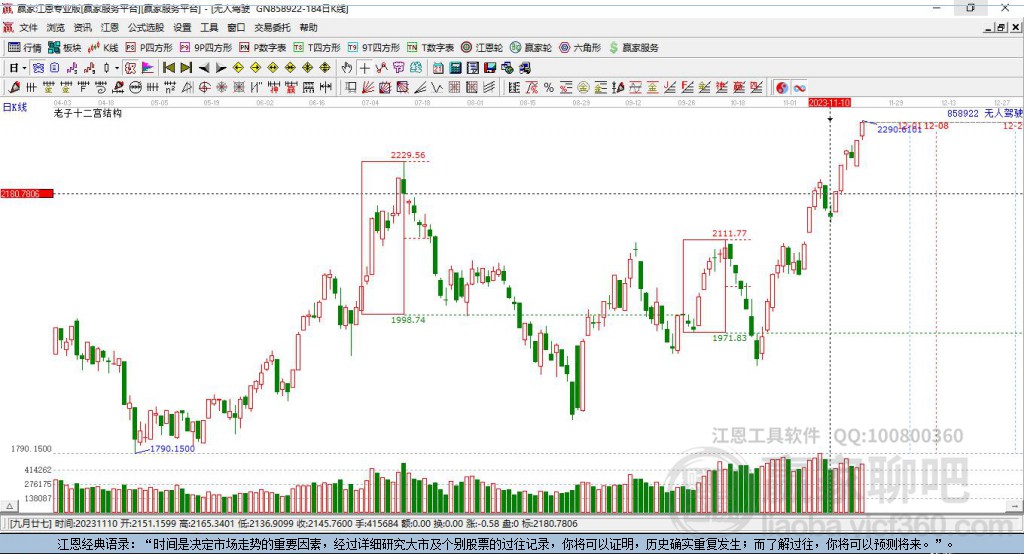Expand the 日 period dropdown
1024x554 pixels.
(24, 68)
